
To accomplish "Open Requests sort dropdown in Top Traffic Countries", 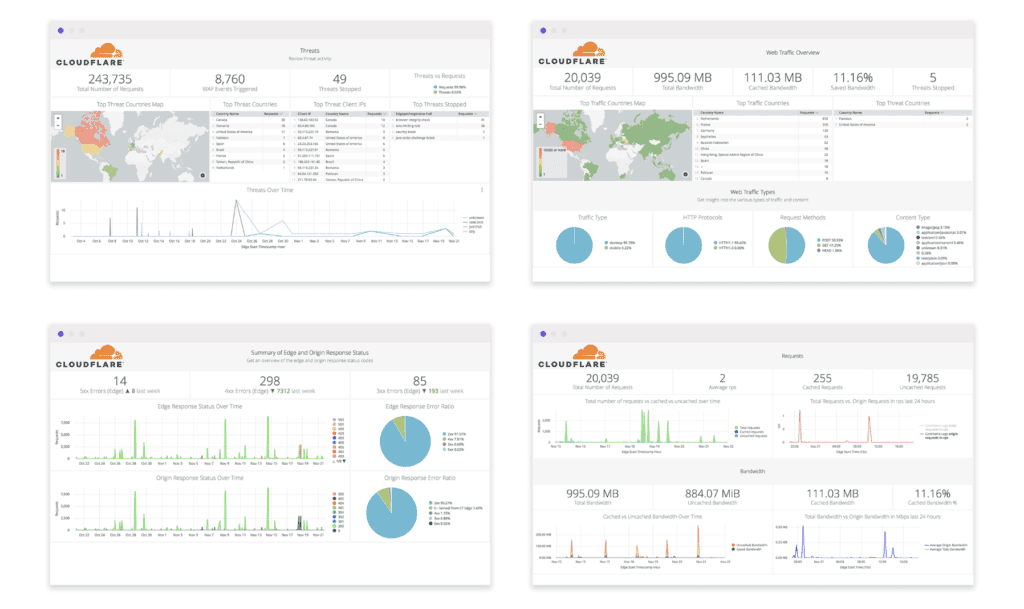I will coord(809,113).
